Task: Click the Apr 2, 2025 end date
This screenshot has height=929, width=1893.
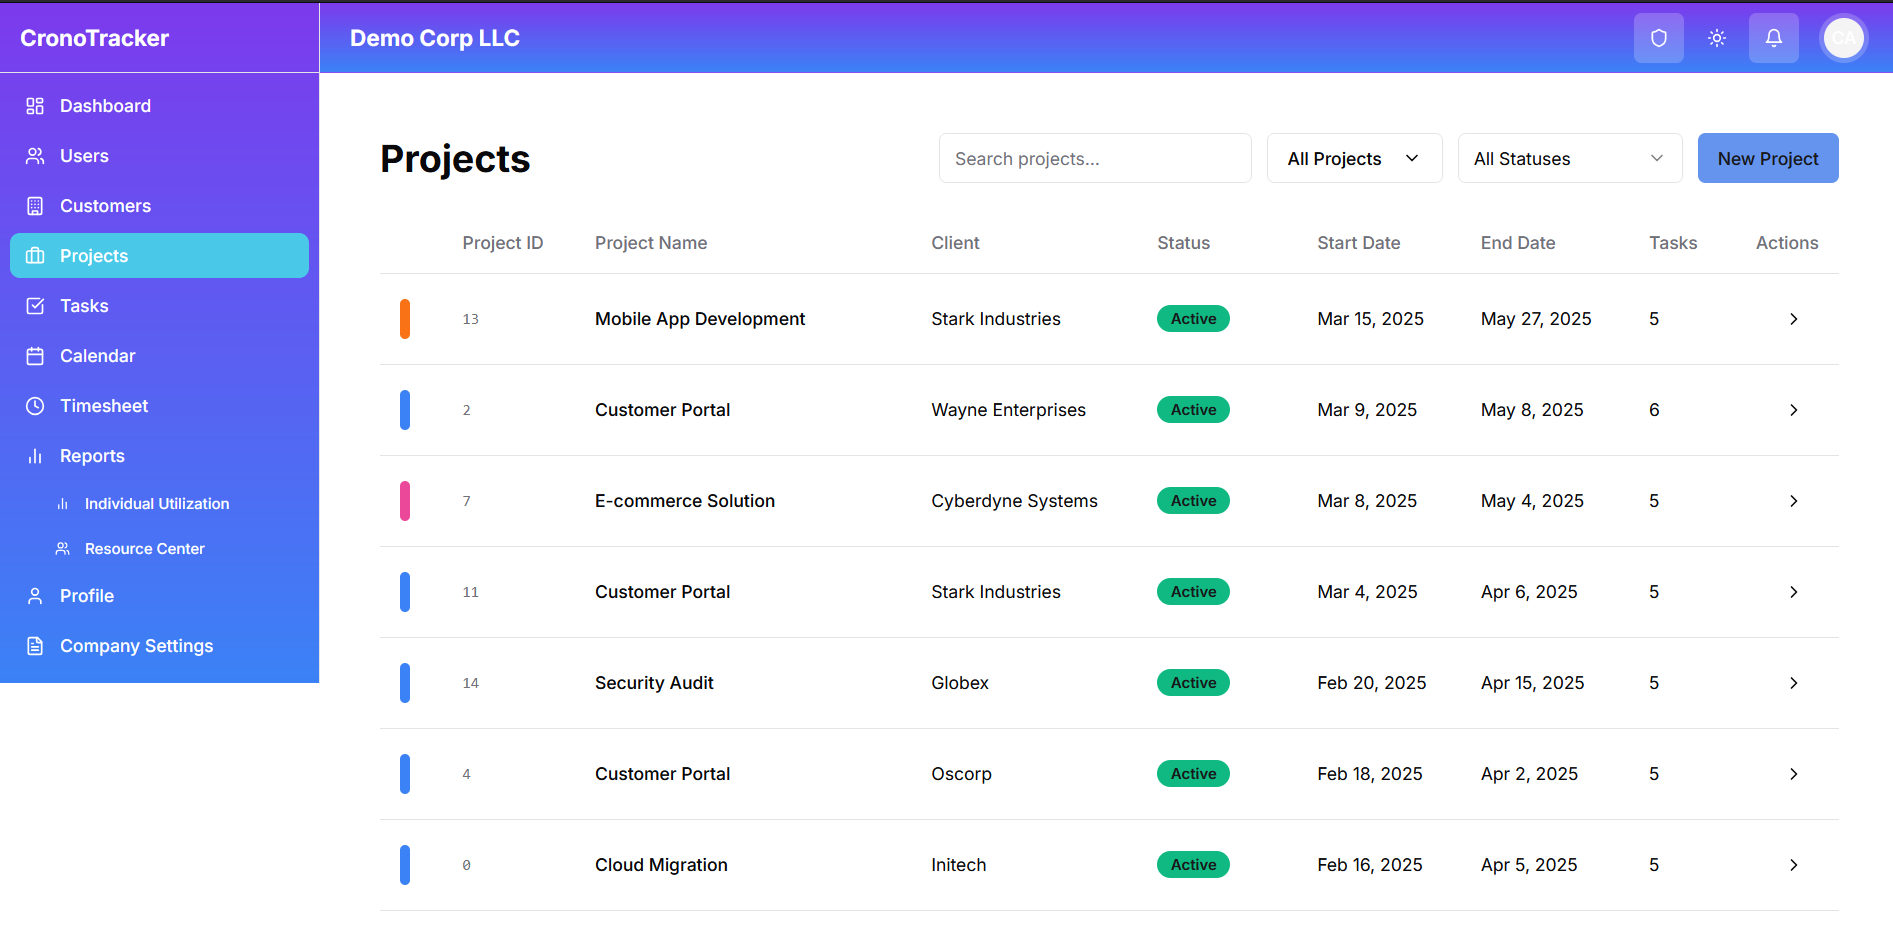Action: coord(1529,774)
